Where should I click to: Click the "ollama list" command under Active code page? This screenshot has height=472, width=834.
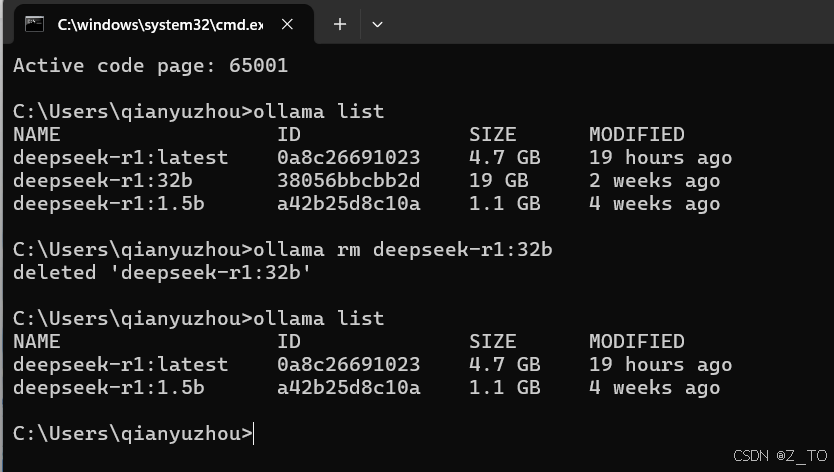click(318, 111)
